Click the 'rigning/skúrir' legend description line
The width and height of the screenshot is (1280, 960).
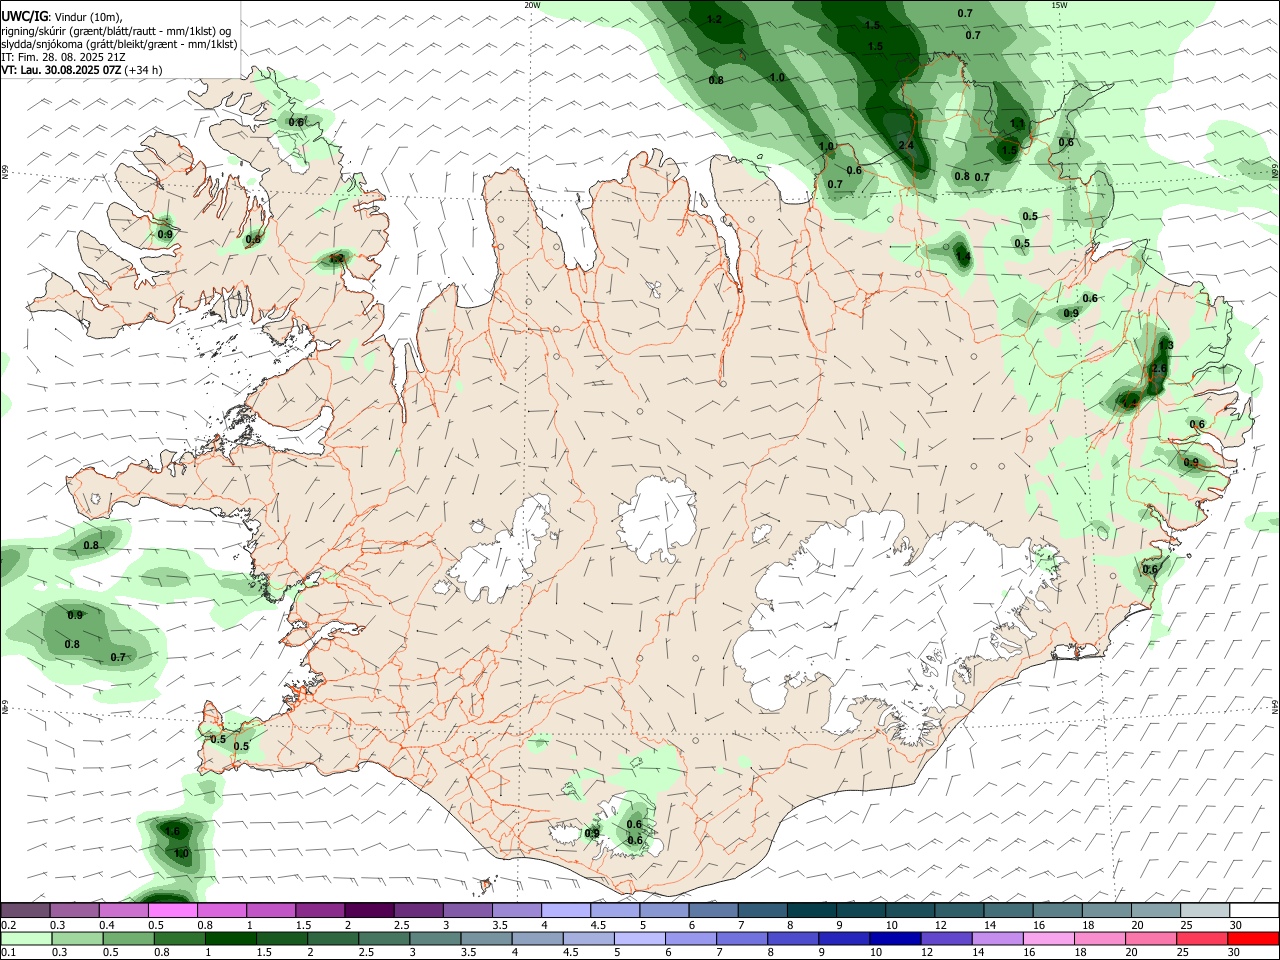(x=116, y=31)
